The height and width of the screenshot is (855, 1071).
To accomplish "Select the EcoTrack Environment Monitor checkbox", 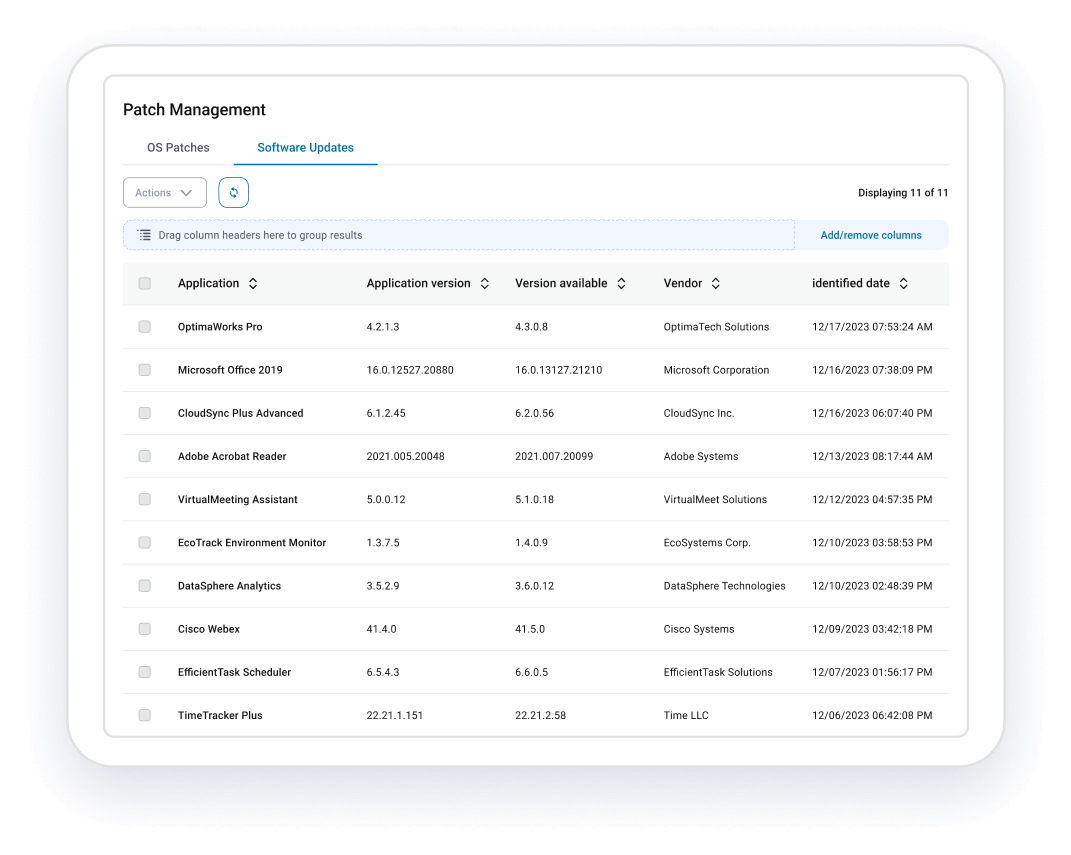I will 145,543.
